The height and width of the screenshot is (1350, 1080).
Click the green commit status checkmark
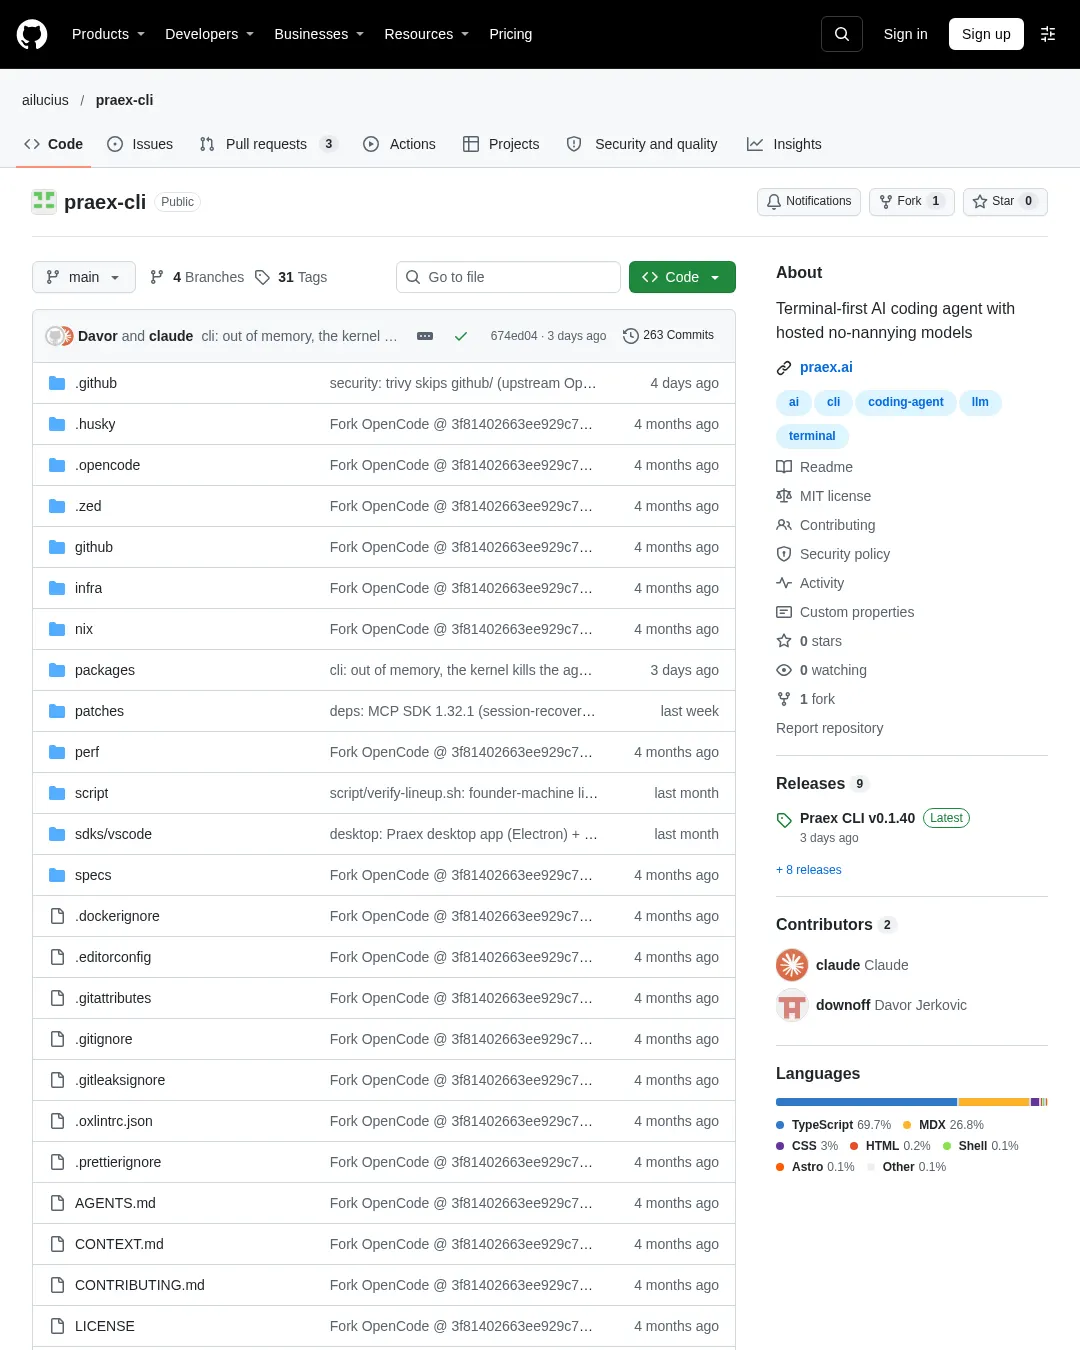[461, 336]
